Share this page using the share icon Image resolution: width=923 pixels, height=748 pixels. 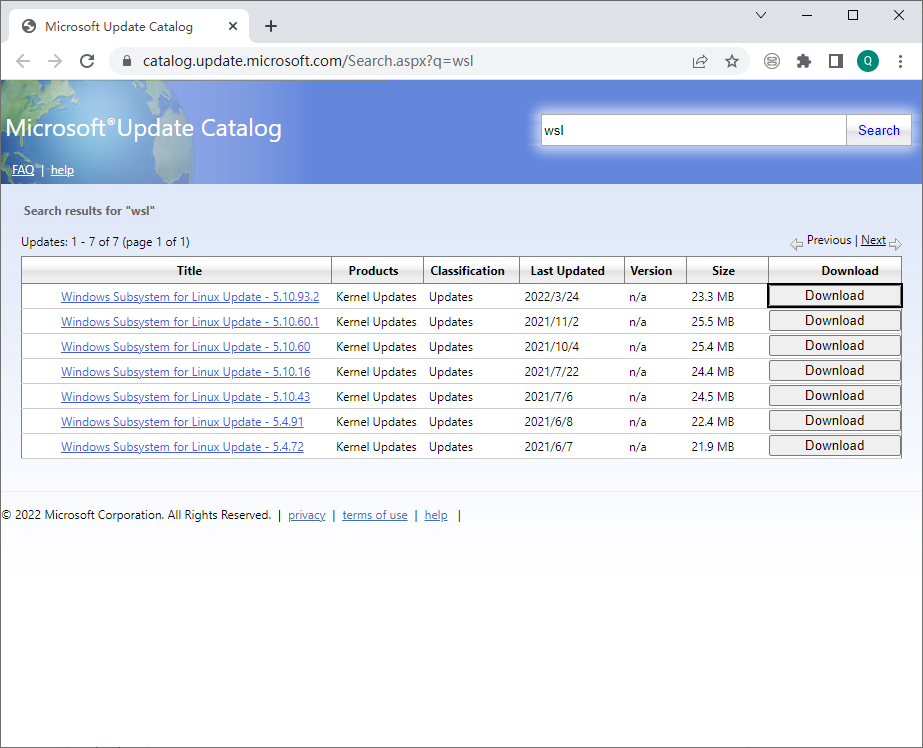[x=700, y=61]
